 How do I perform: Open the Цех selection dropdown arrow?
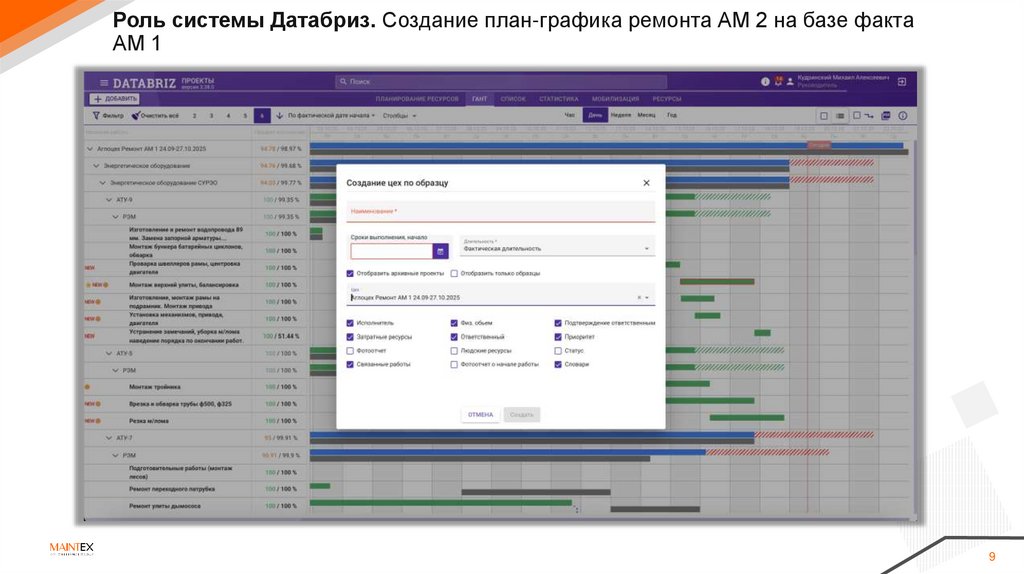tap(647, 298)
